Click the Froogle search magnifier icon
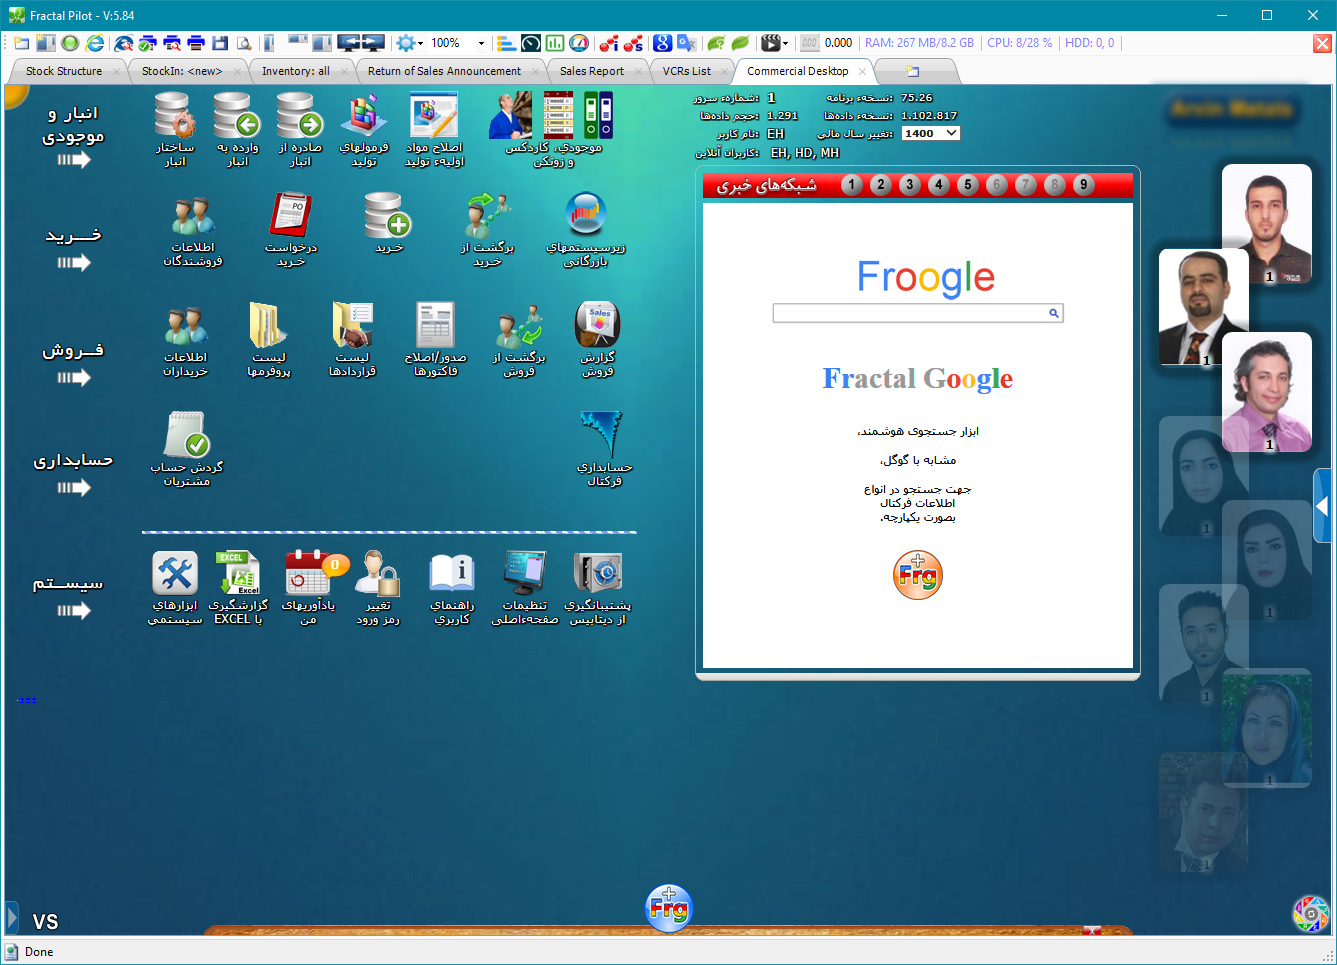Screen dimensions: 1337x965 (x=1053, y=313)
